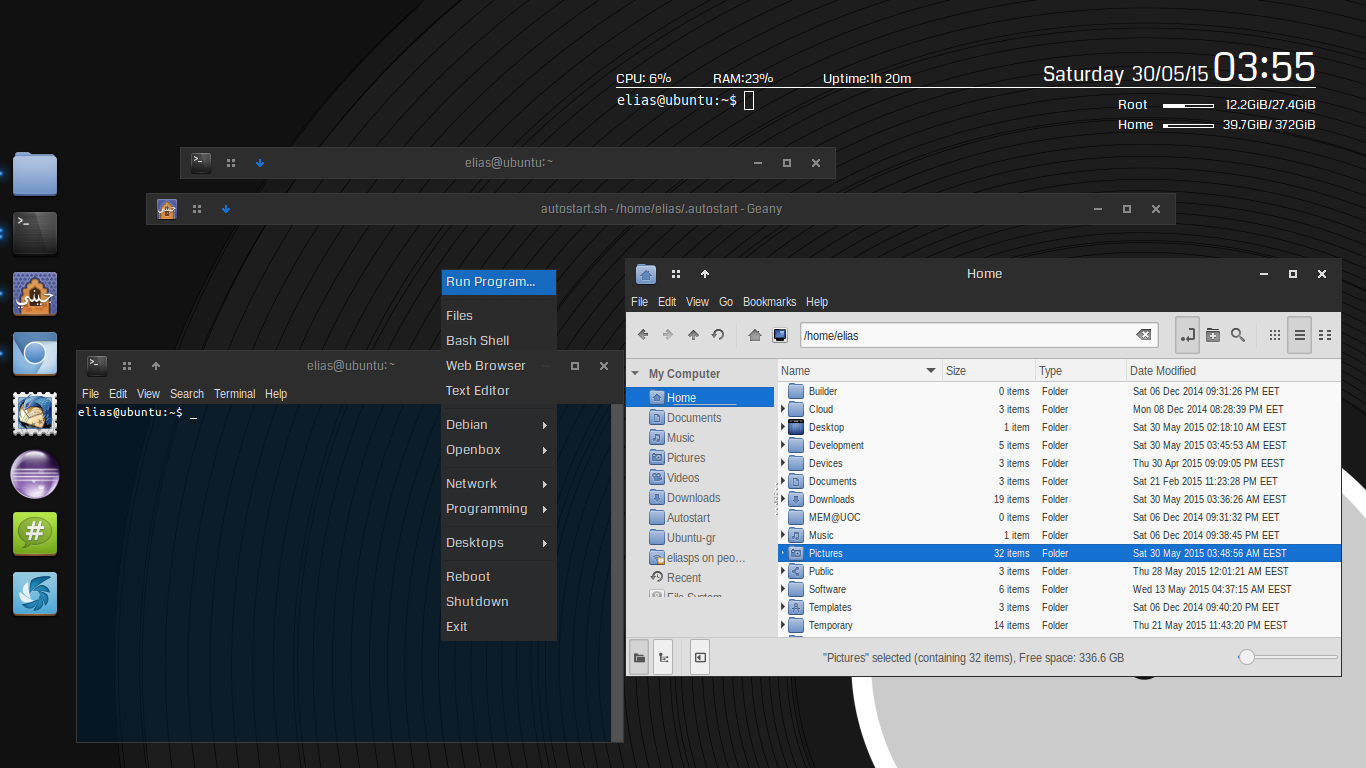Switch to list view

(x=1300, y=335)
